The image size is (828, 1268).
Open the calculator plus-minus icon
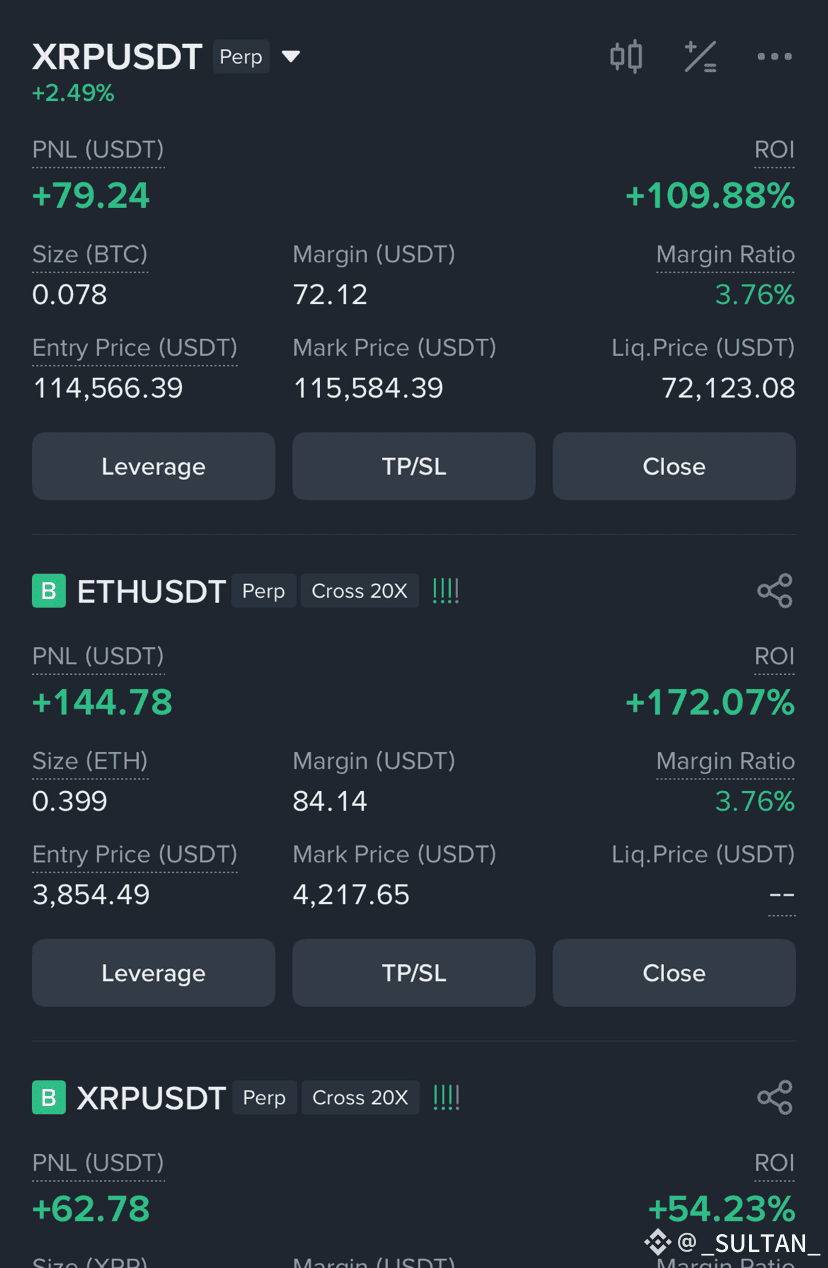[700, 57]
